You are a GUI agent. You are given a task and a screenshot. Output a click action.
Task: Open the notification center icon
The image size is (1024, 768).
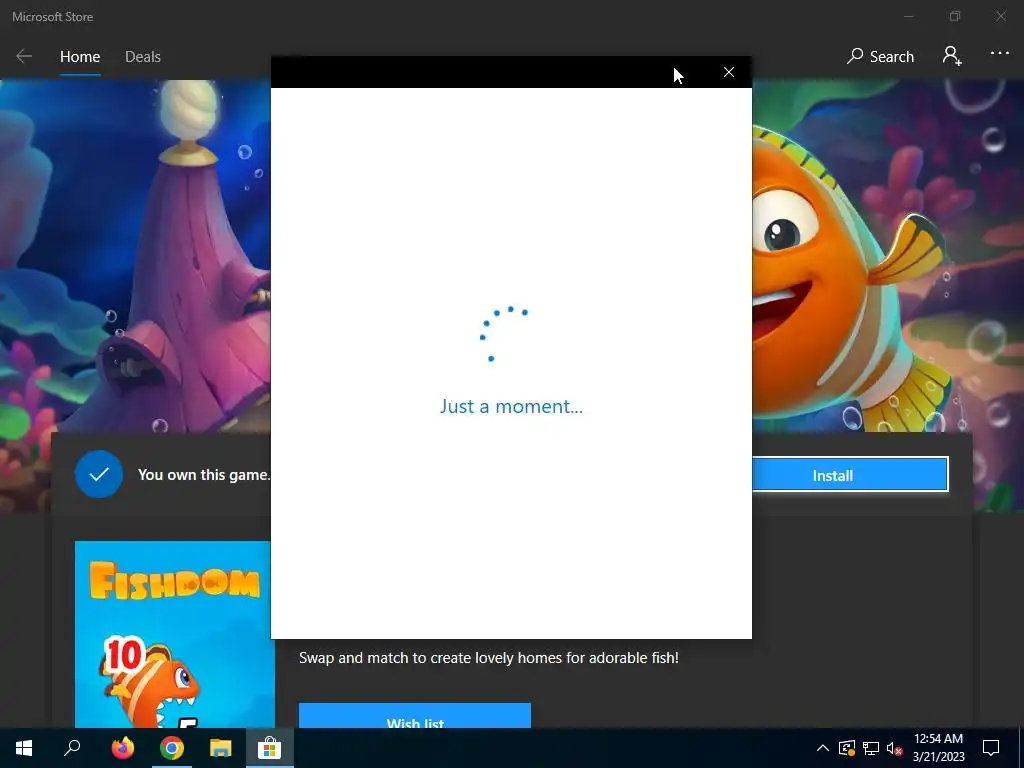pos(991,748)
